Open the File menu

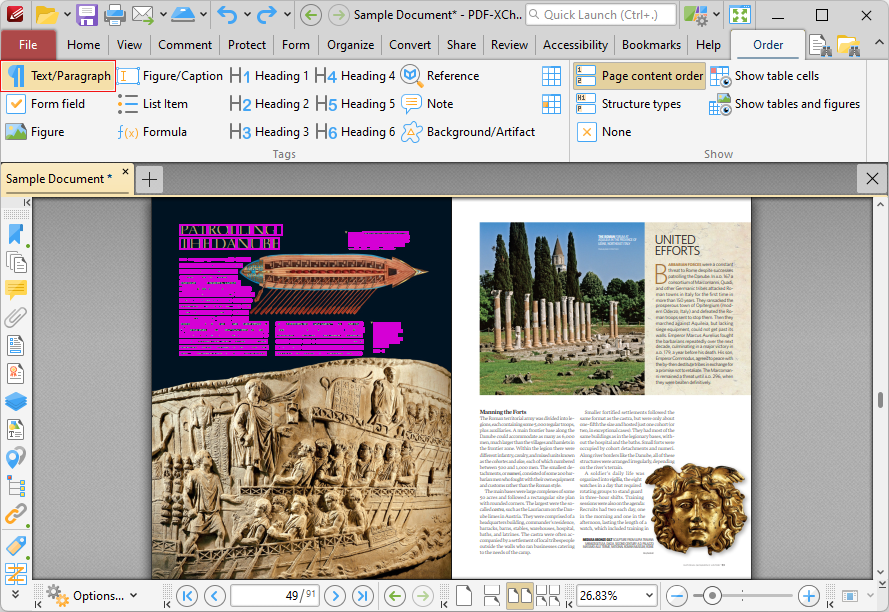[x=29, y=44]
